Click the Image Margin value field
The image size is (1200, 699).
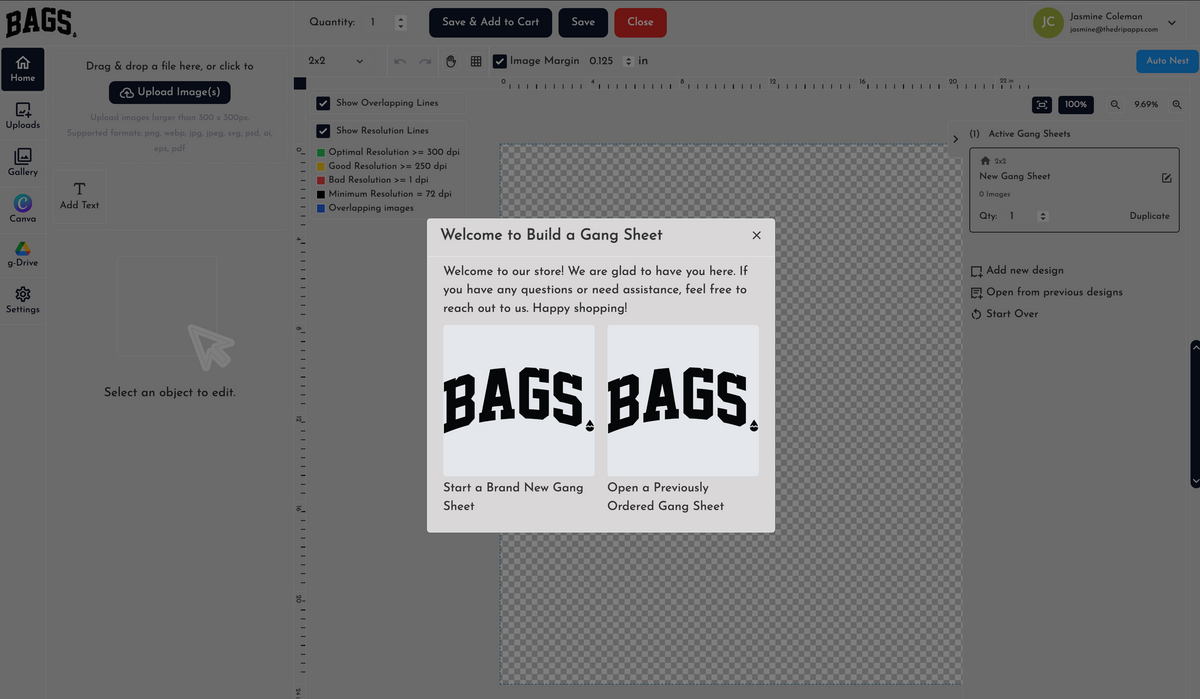pyautogui.click(x=604, y=61)
